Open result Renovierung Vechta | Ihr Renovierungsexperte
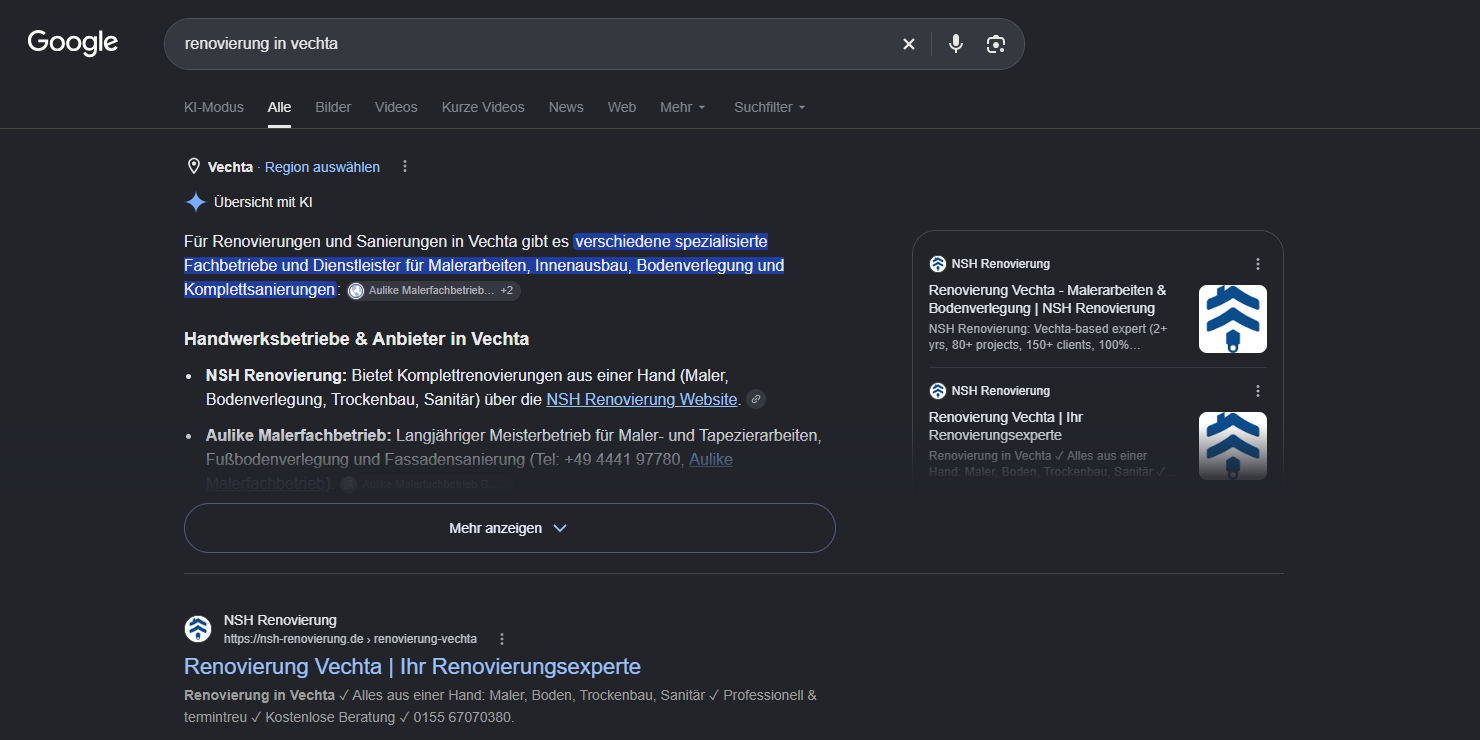The image size is (1480, 740). 412,666
